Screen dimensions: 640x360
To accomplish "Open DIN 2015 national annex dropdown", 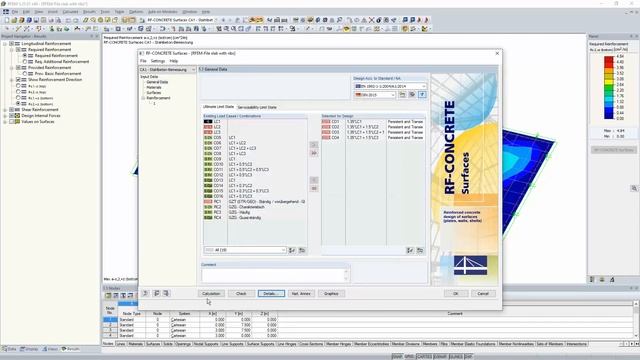I will point(393,95).
